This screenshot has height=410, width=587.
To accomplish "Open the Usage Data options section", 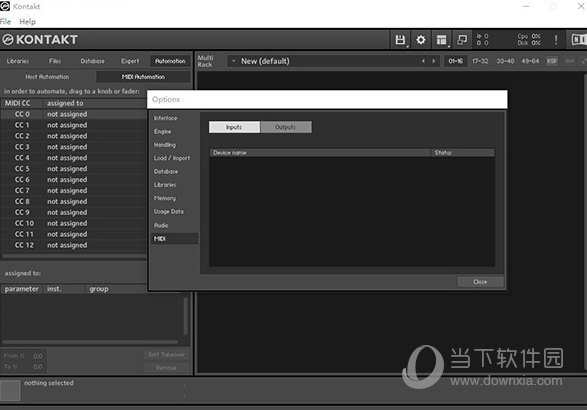I will coord(174,212).
